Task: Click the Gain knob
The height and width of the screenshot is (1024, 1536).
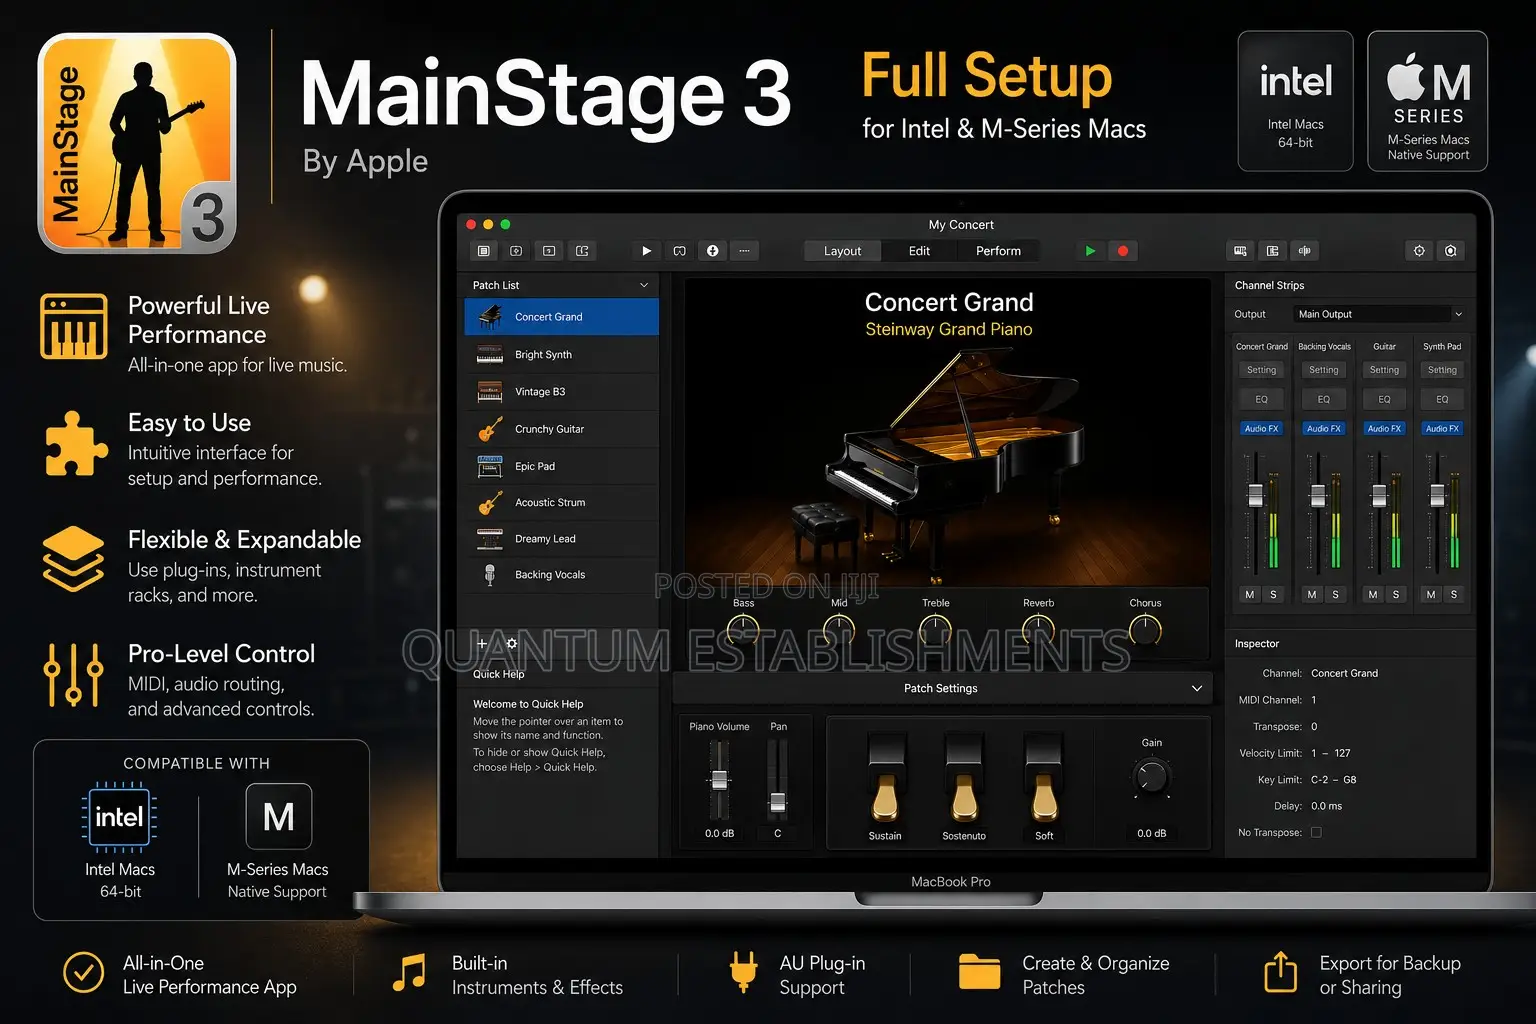Action: [x=1152, y=777]
